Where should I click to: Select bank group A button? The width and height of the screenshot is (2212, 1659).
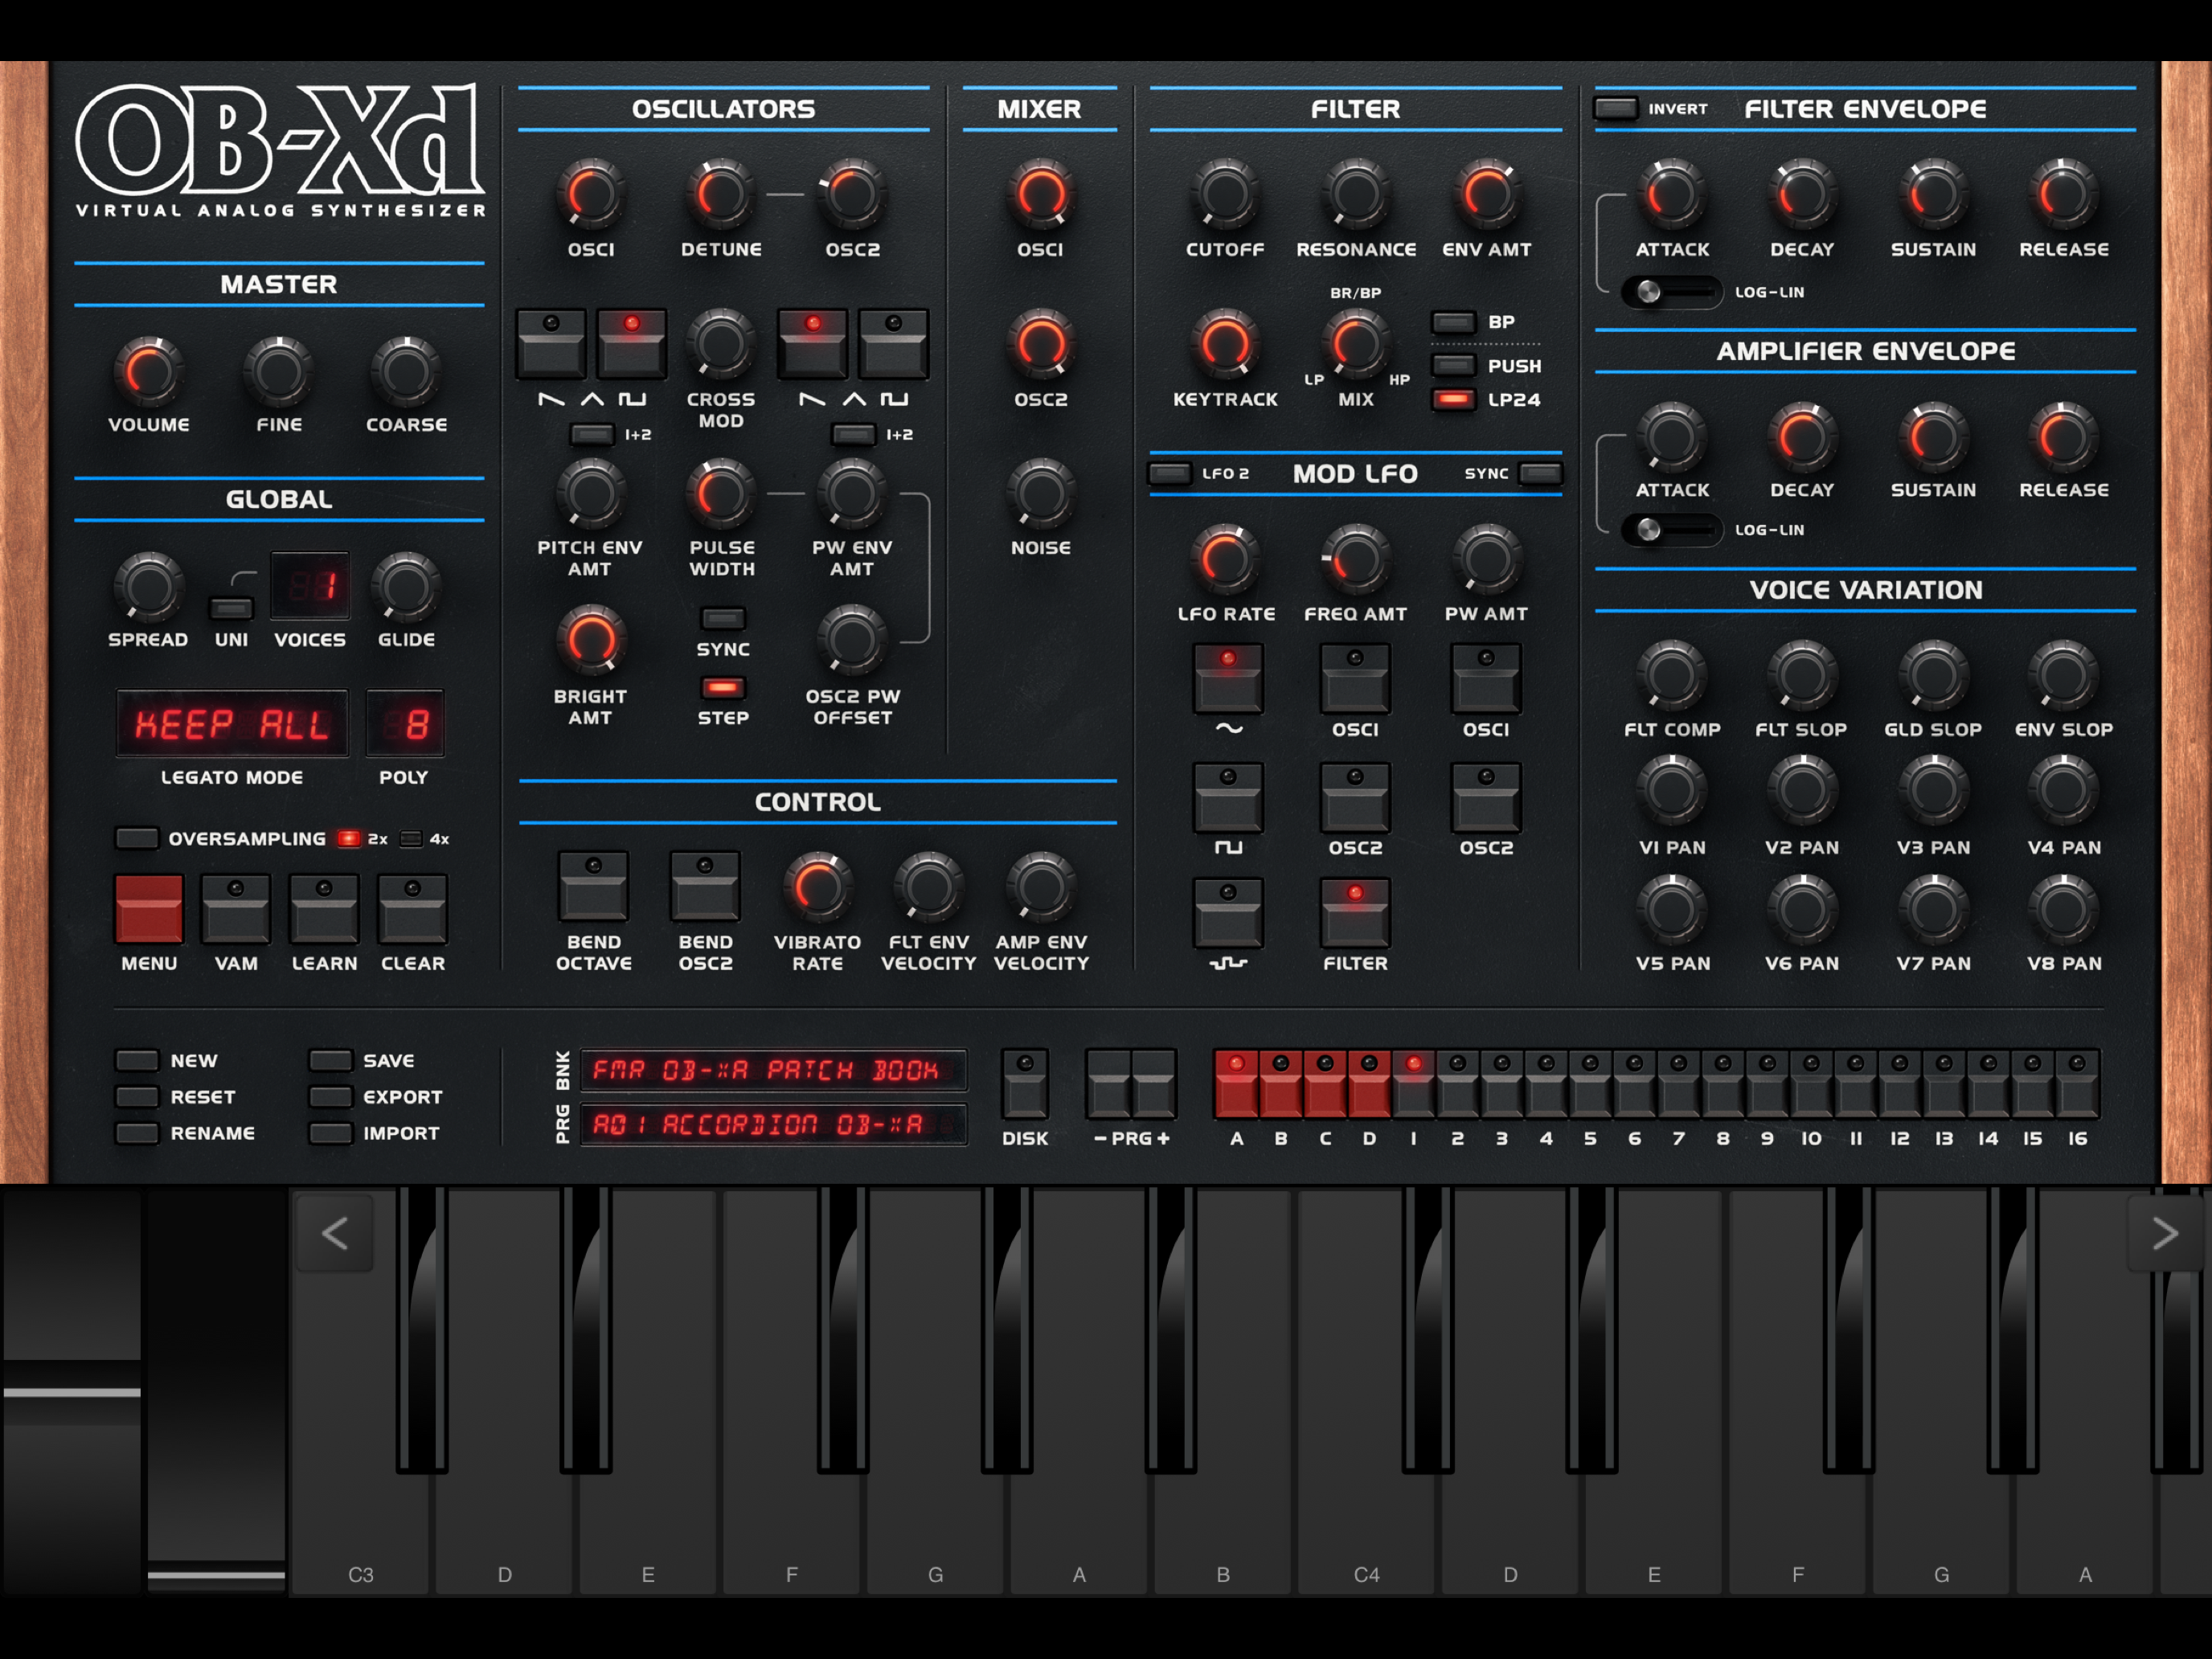coord(1236,1083)
